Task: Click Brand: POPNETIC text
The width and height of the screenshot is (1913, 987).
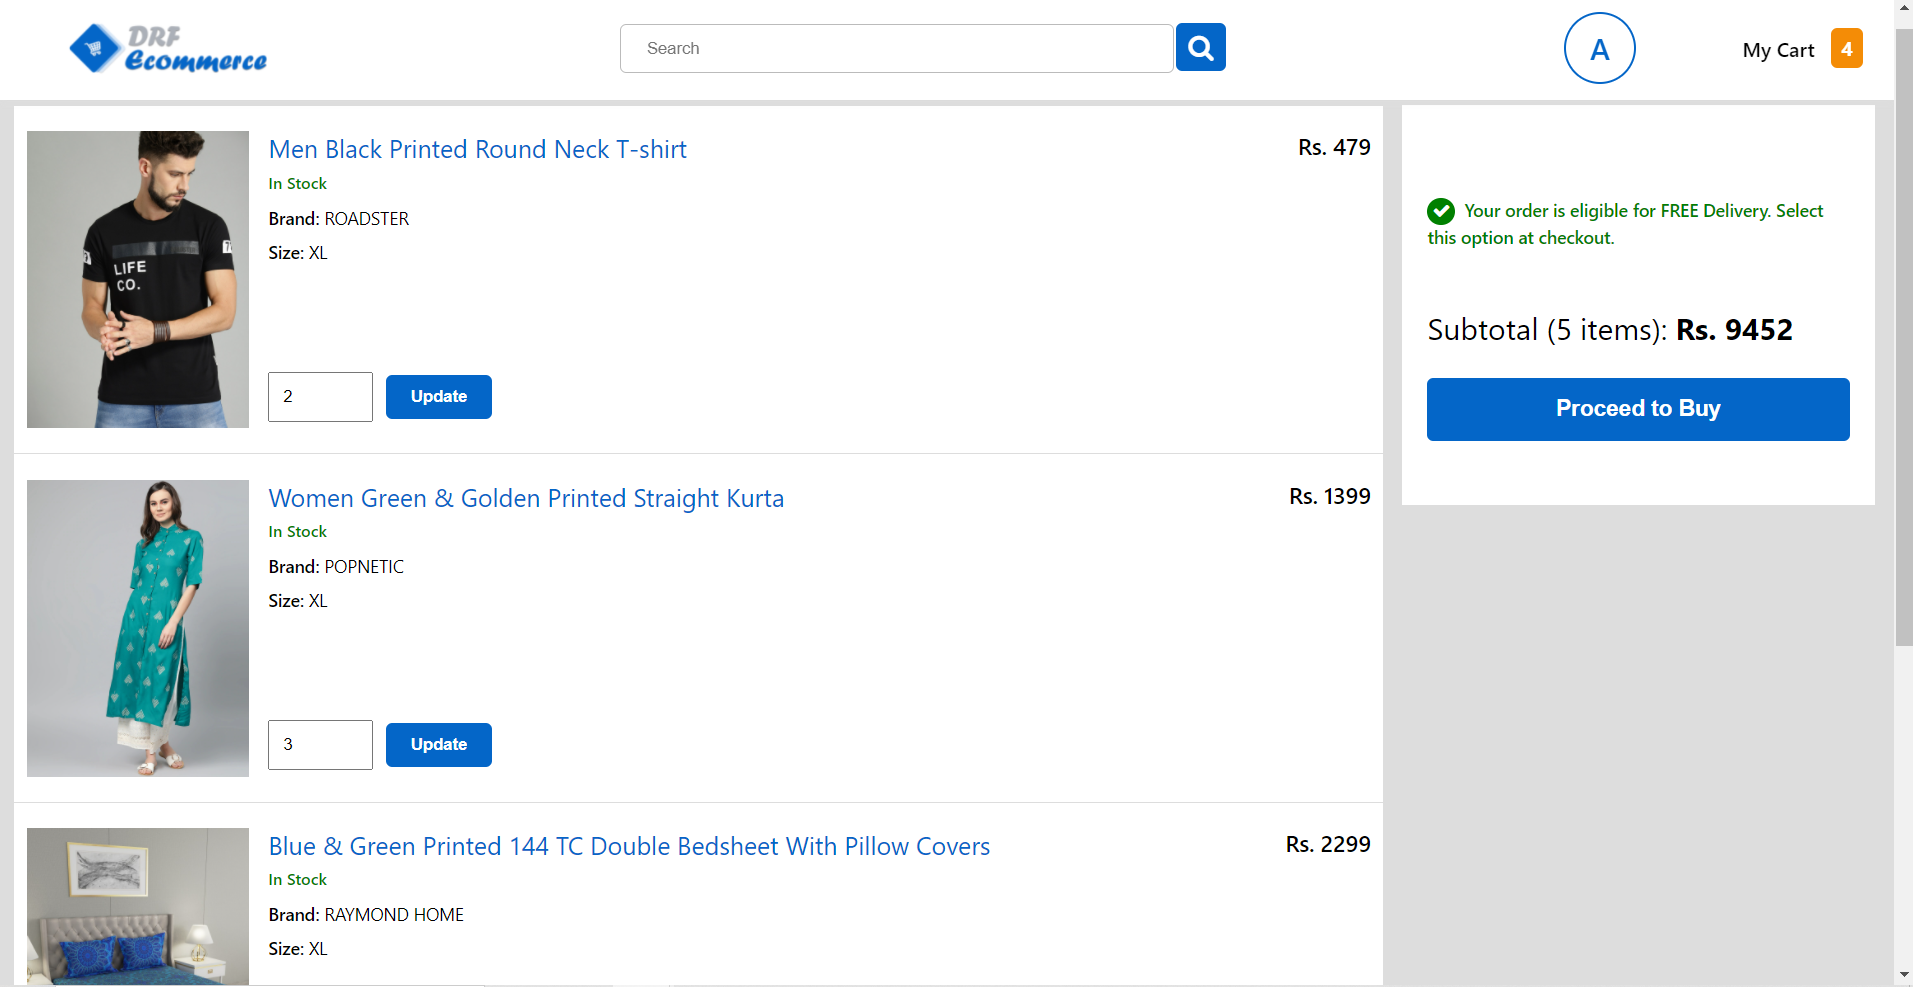Action: pyautogui.click(x=336, y=566)
